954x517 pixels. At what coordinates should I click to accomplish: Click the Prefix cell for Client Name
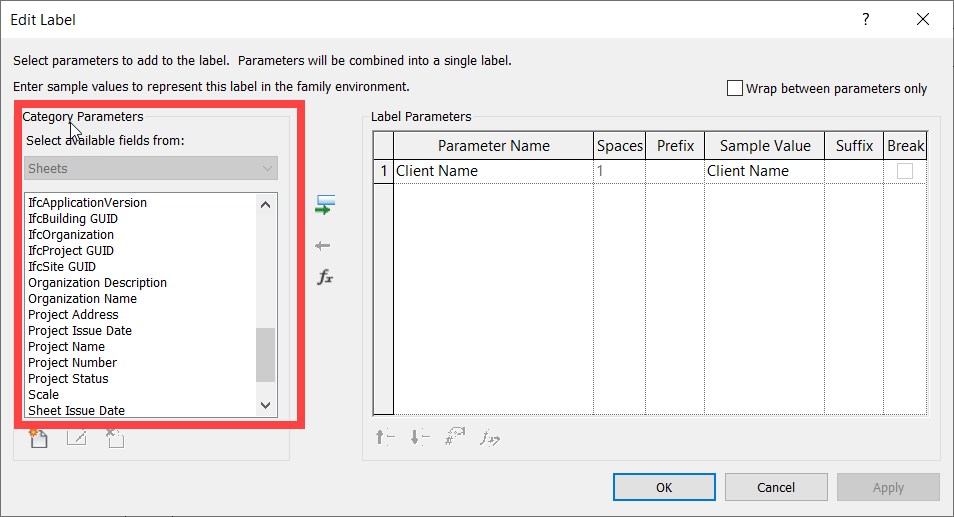pyautogui.click(x=675, y=171)
